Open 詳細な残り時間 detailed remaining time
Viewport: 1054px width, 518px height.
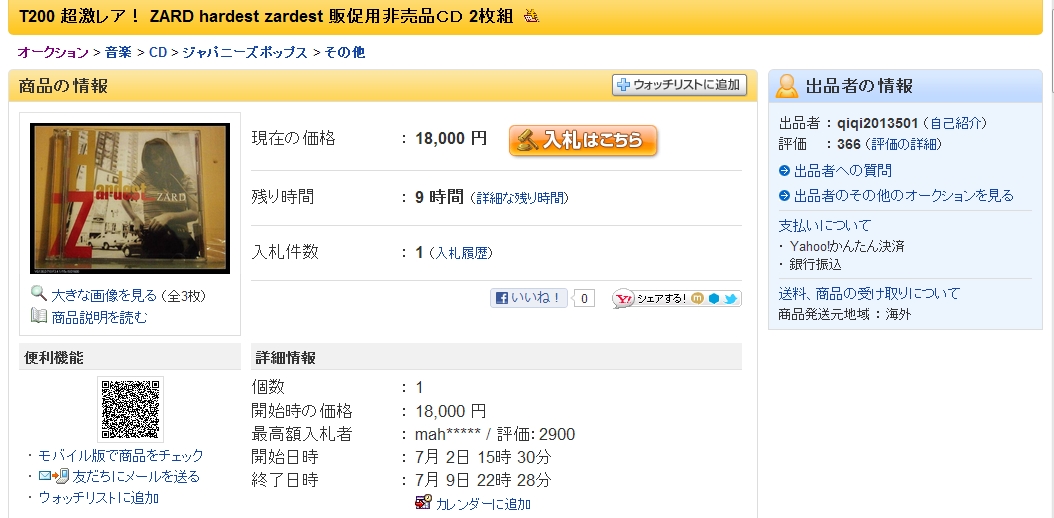point(519,198)
